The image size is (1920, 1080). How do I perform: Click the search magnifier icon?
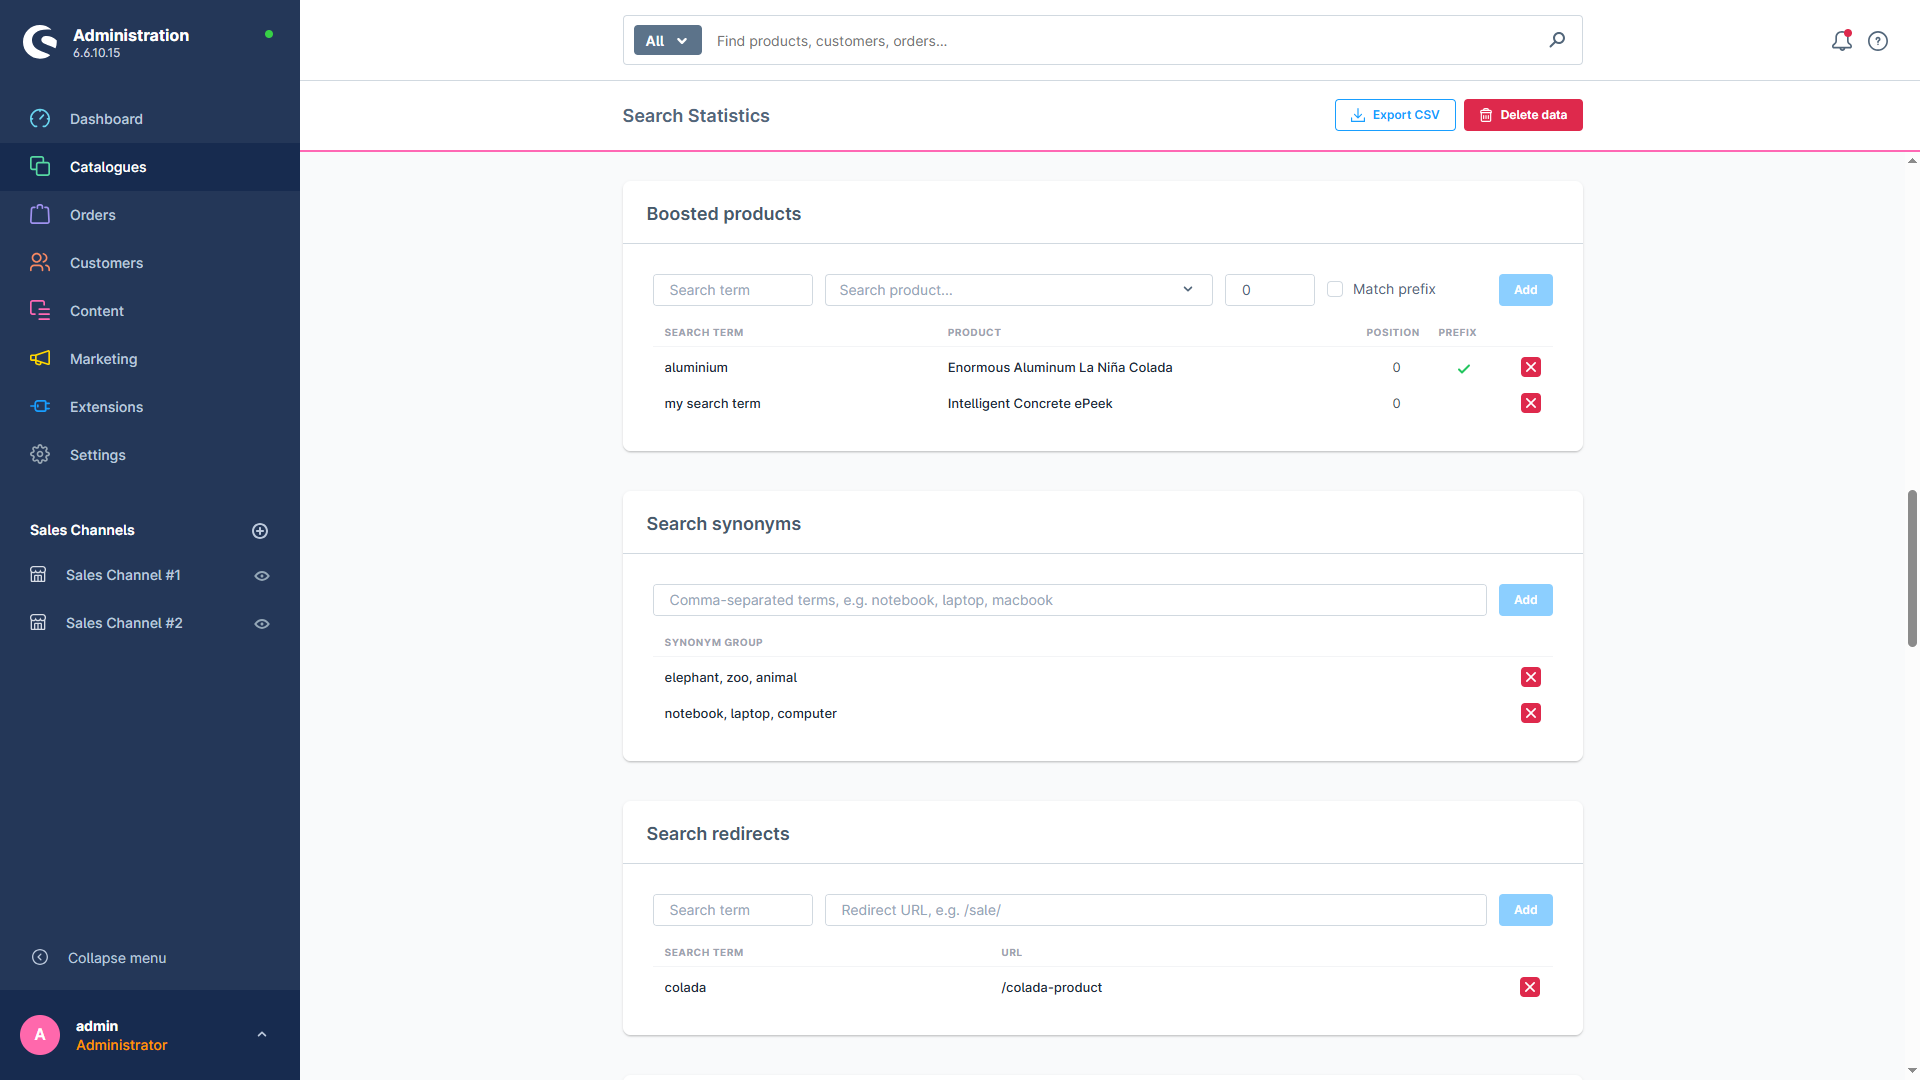click(1557, 40)
